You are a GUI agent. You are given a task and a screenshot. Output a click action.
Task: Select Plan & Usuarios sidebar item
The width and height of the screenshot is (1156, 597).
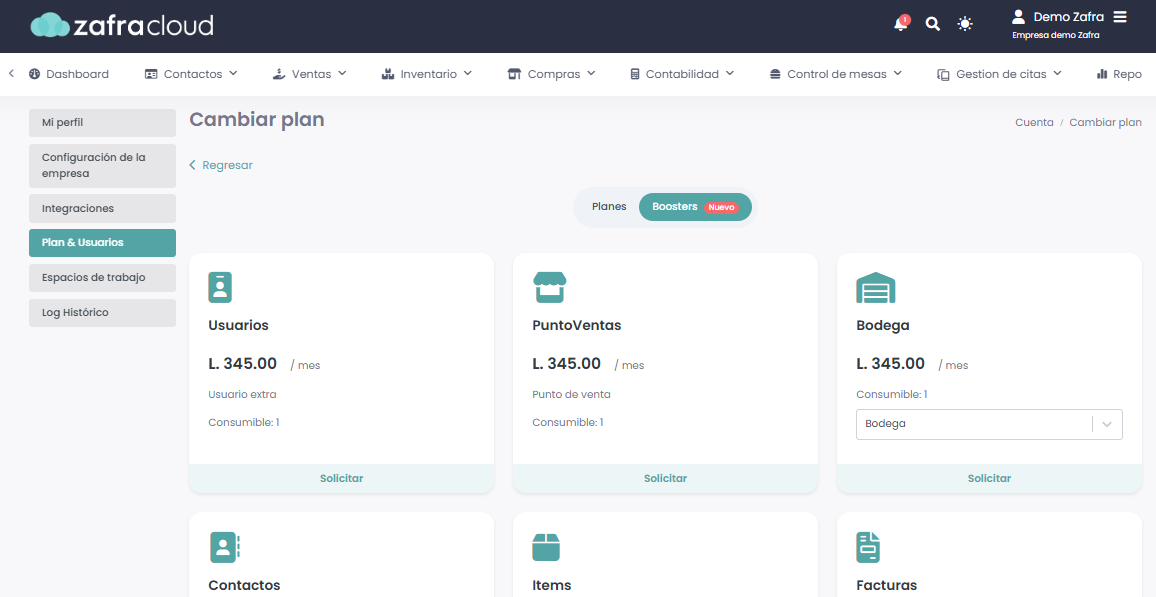[x=102, y=242]
